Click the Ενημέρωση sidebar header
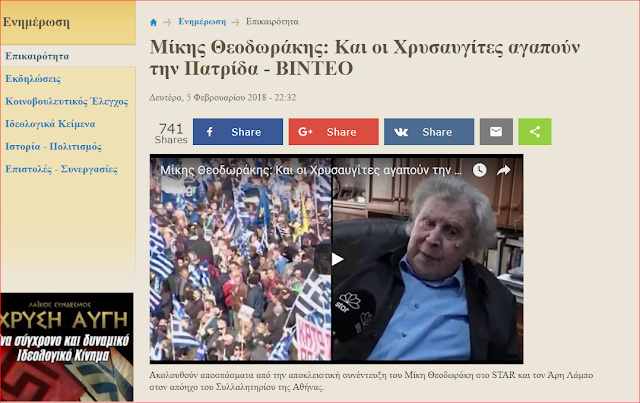The image size is (640, 403). pos(36,22)
